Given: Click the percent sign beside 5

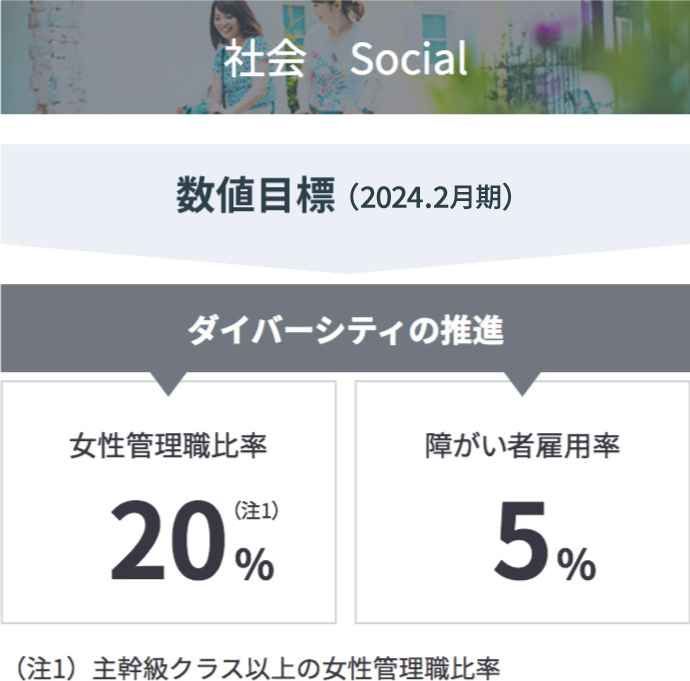Looking at the screenshot, I should click(577, 564).
